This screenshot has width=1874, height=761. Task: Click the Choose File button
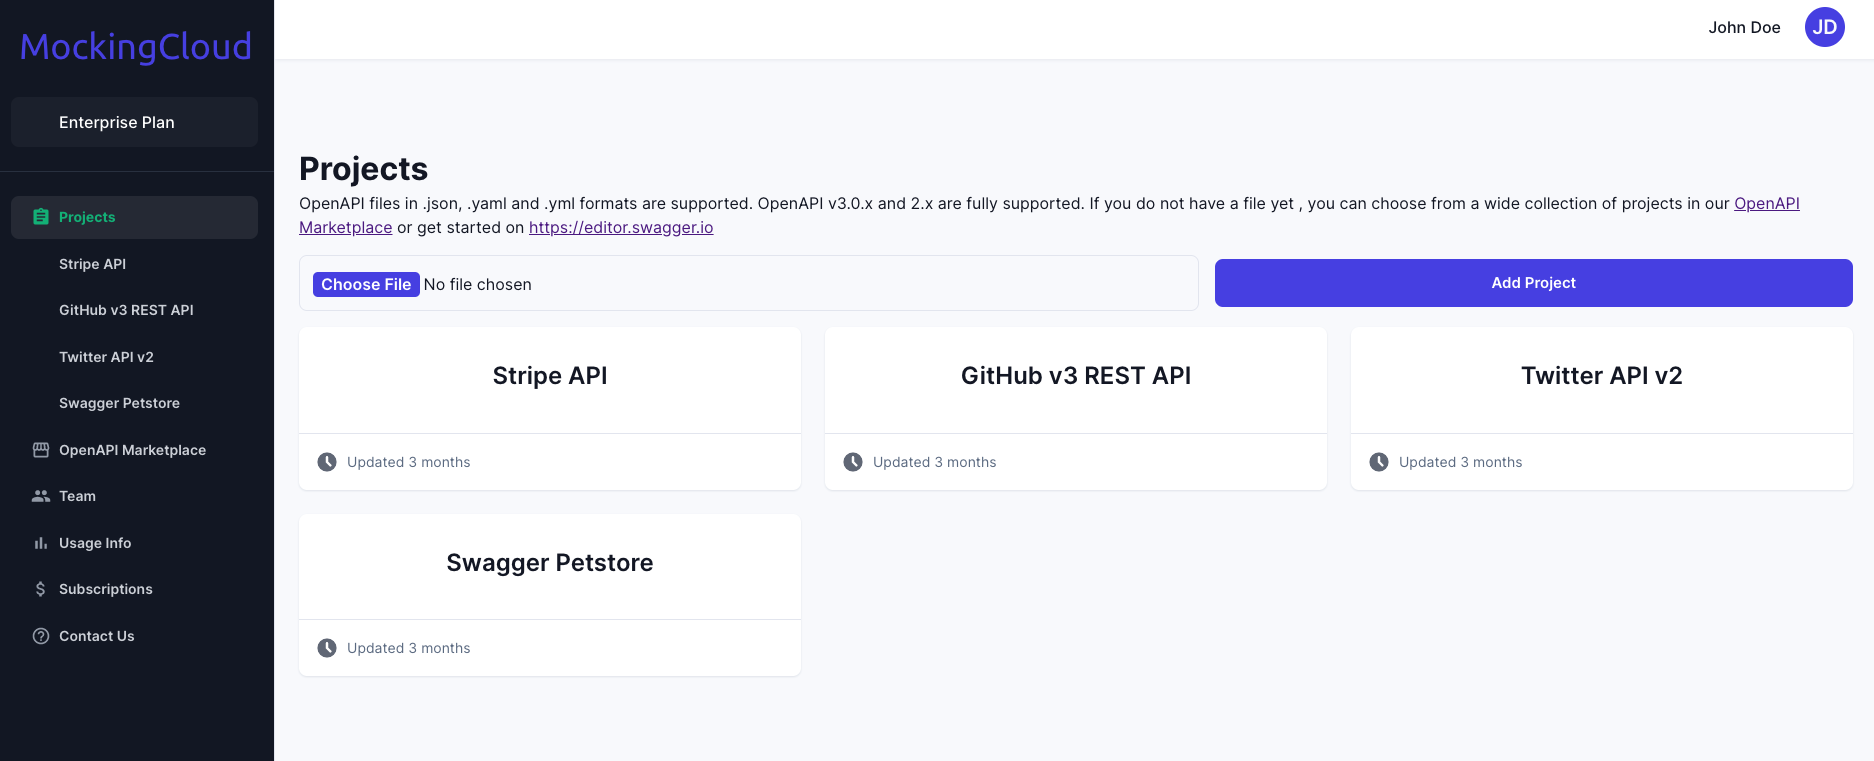366,284
